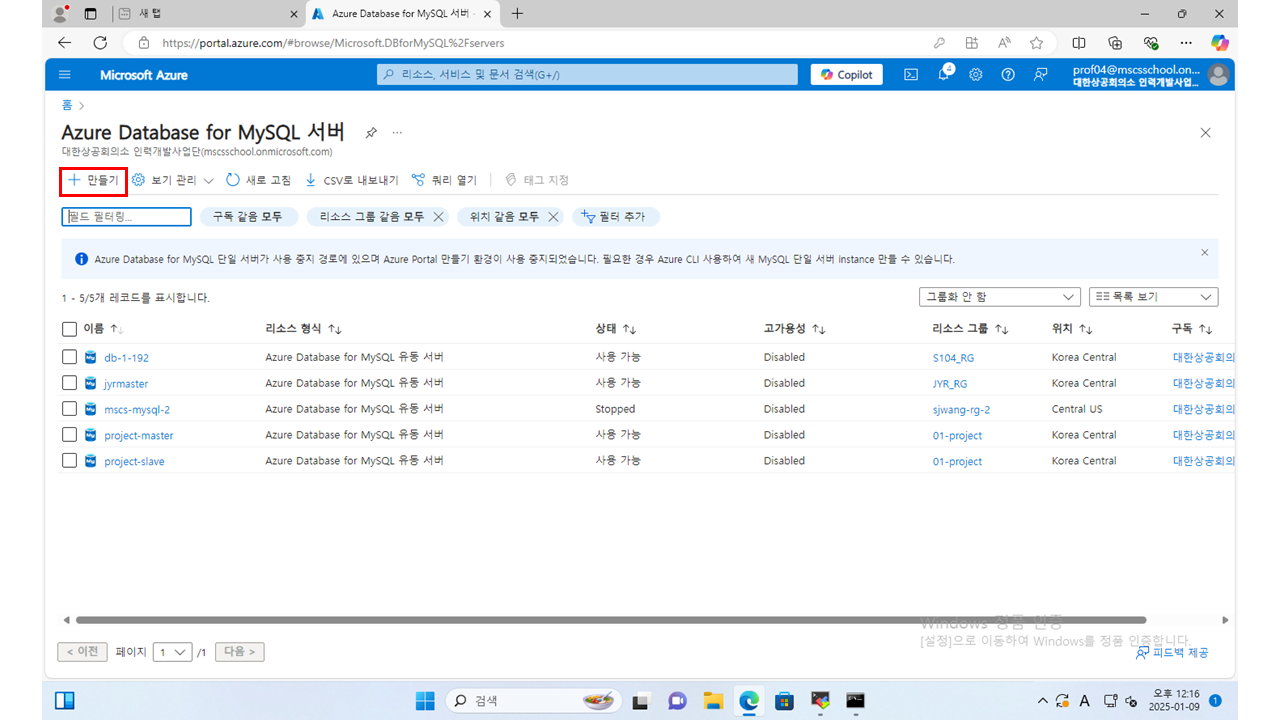Sort by the 고가용성 column header
The width and height of the screenshot is (1280, 720).
(x=794, y=329)
